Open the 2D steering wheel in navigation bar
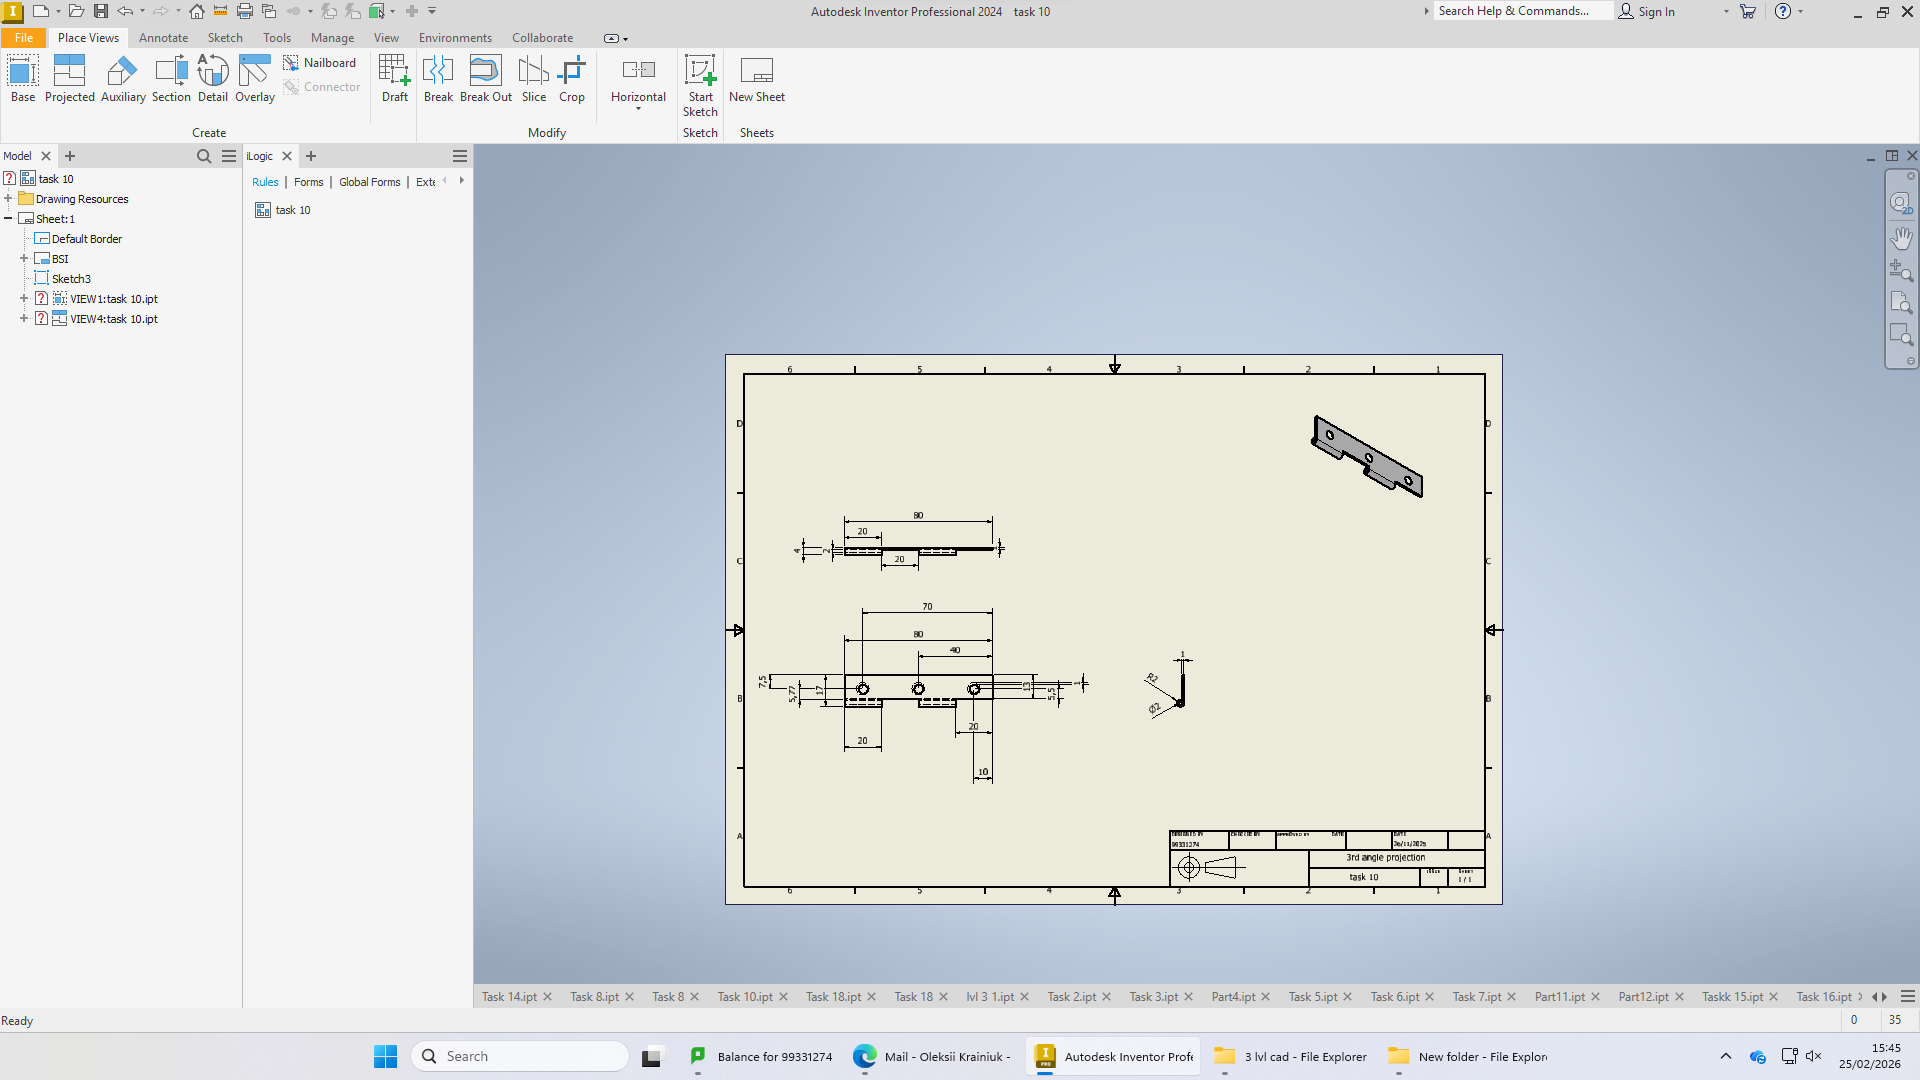 pos(1901,203)
